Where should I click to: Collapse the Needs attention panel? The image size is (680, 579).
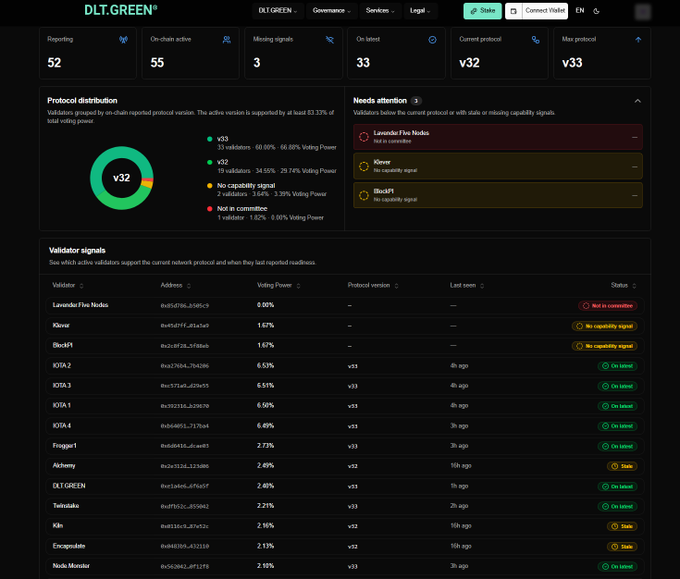tap(638, 101)
